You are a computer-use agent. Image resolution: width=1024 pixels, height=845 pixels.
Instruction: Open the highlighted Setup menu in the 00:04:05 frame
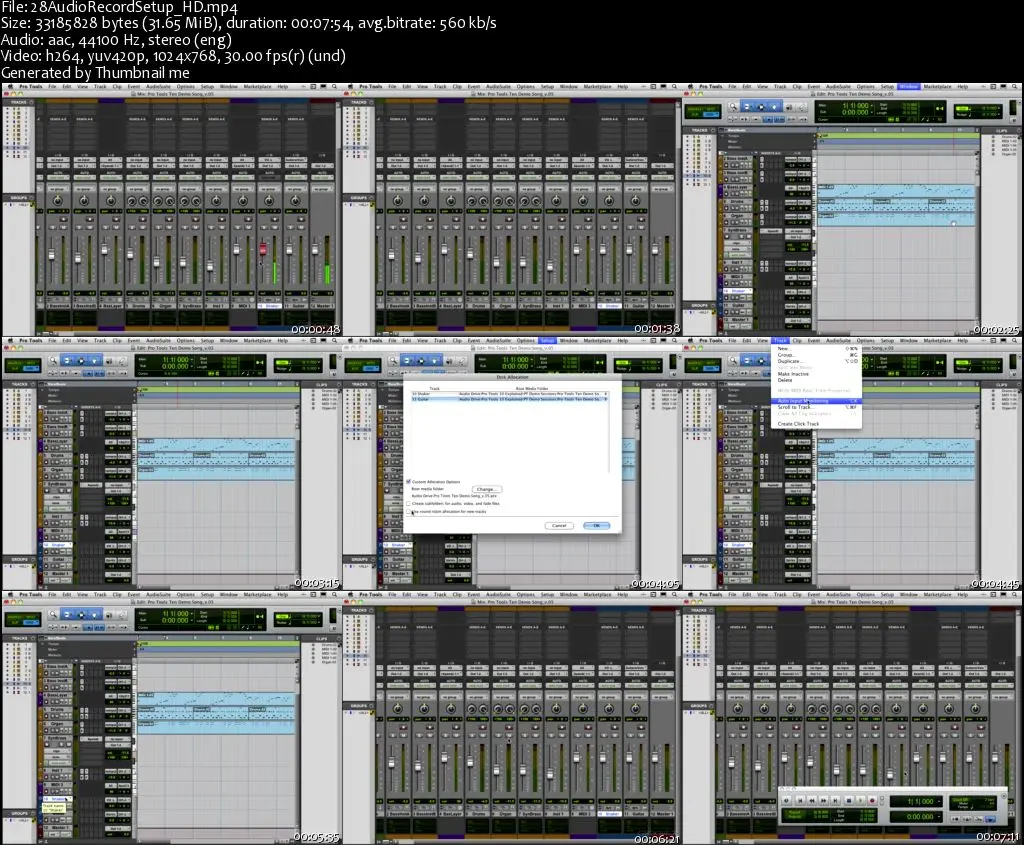click(547, 340)
